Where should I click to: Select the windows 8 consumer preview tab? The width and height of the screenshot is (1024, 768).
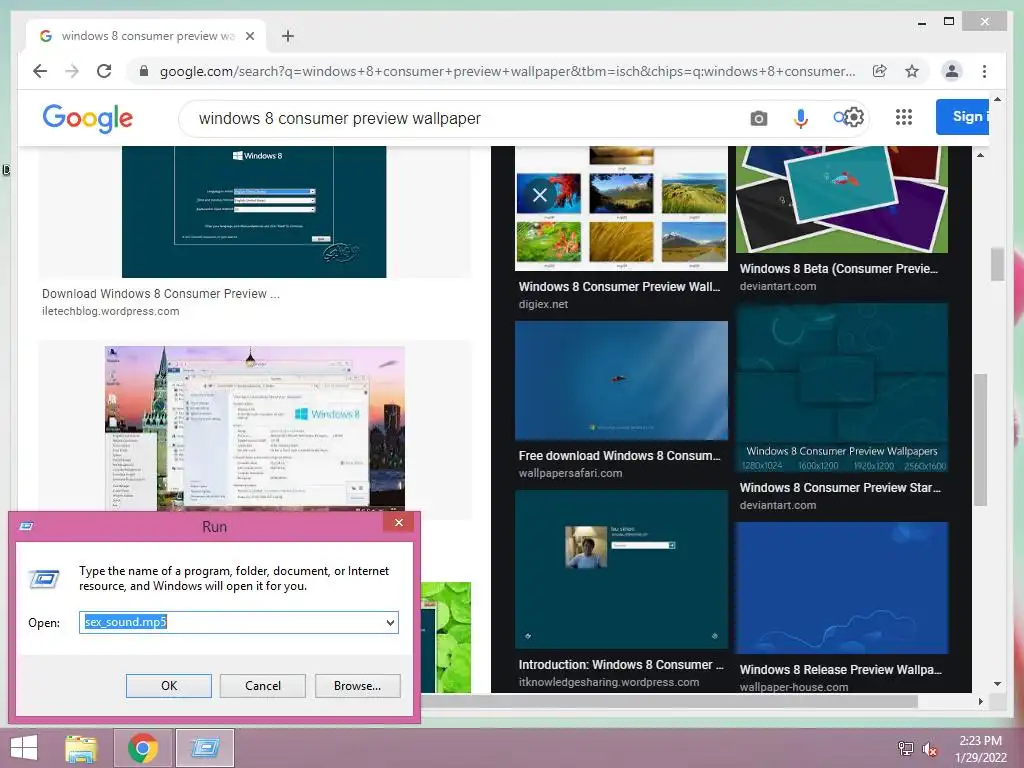146,36
